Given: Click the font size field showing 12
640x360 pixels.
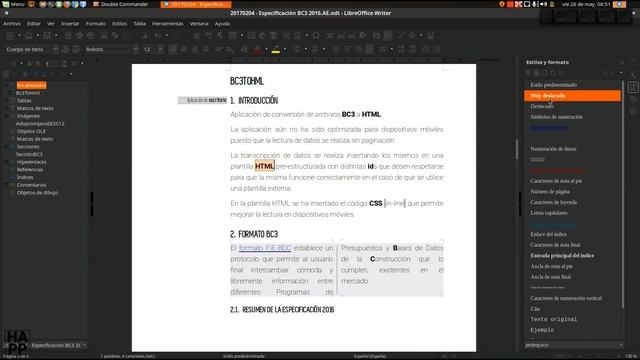Looking at the screenshot, I should click(x=149, y=49).
